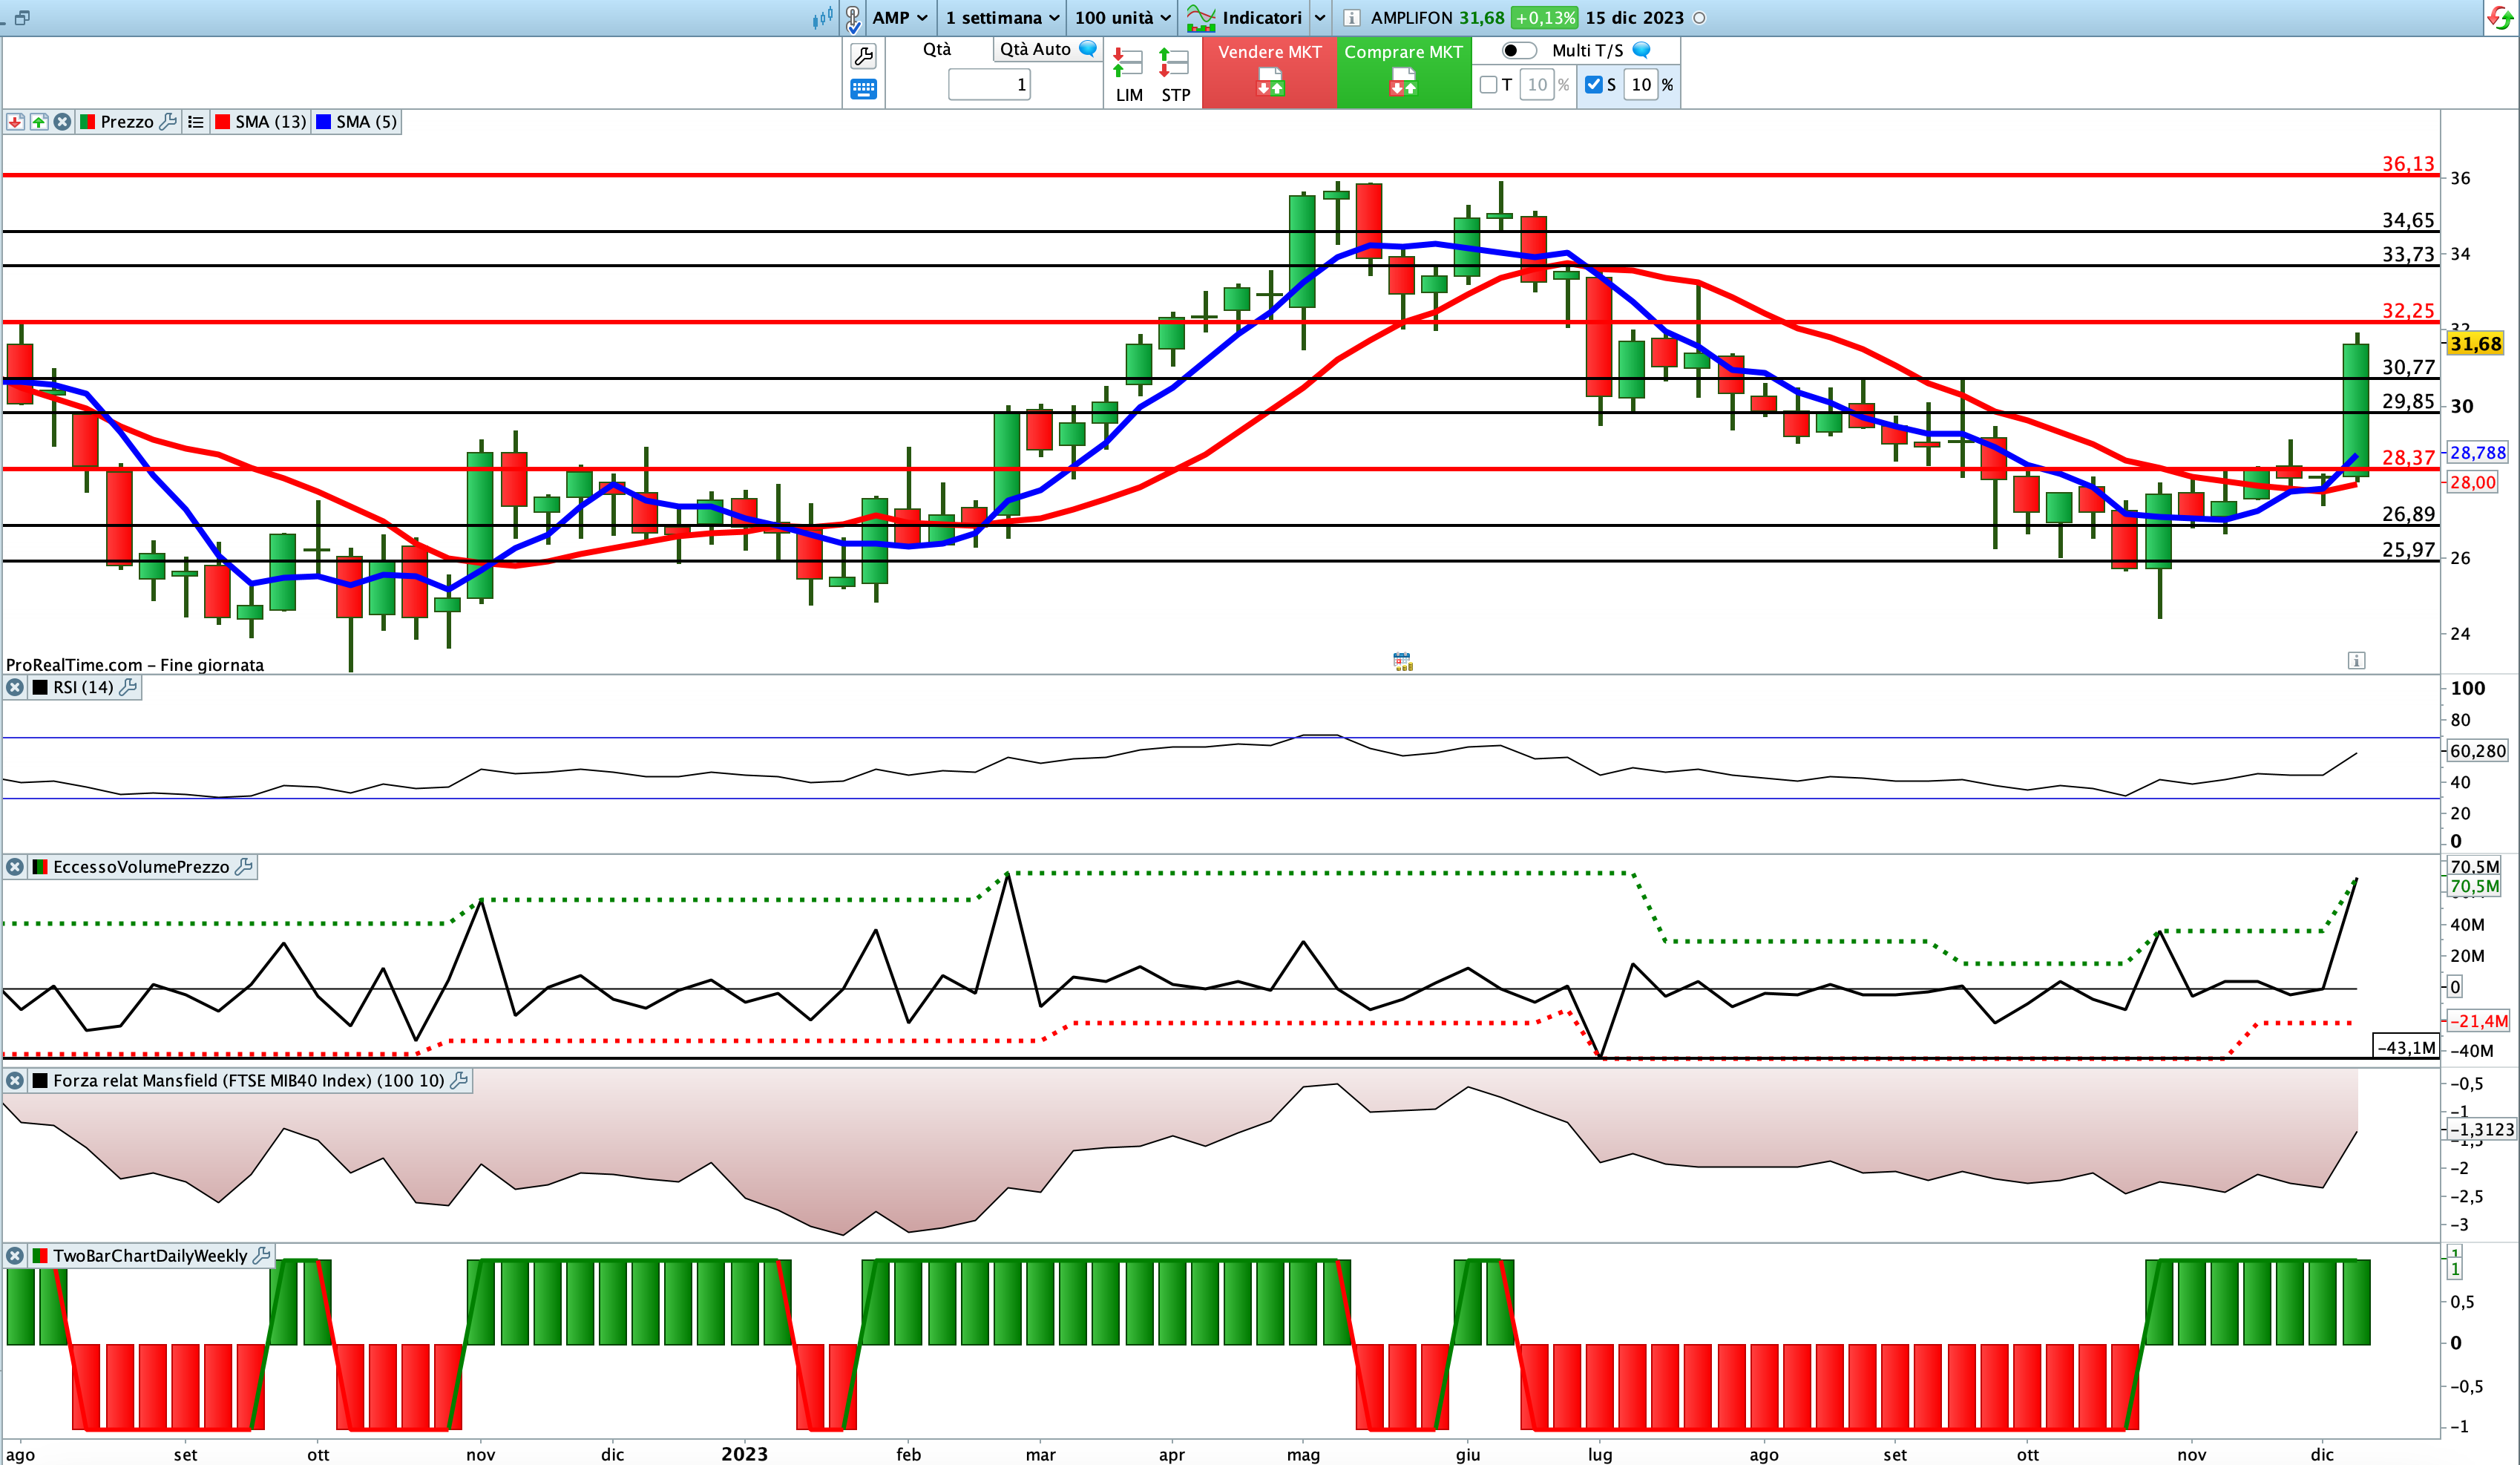Viewport: 2520px width, 1465px height.
Task: Click the Qtà Auto help bubble
Action: (x=1088, y=48)
